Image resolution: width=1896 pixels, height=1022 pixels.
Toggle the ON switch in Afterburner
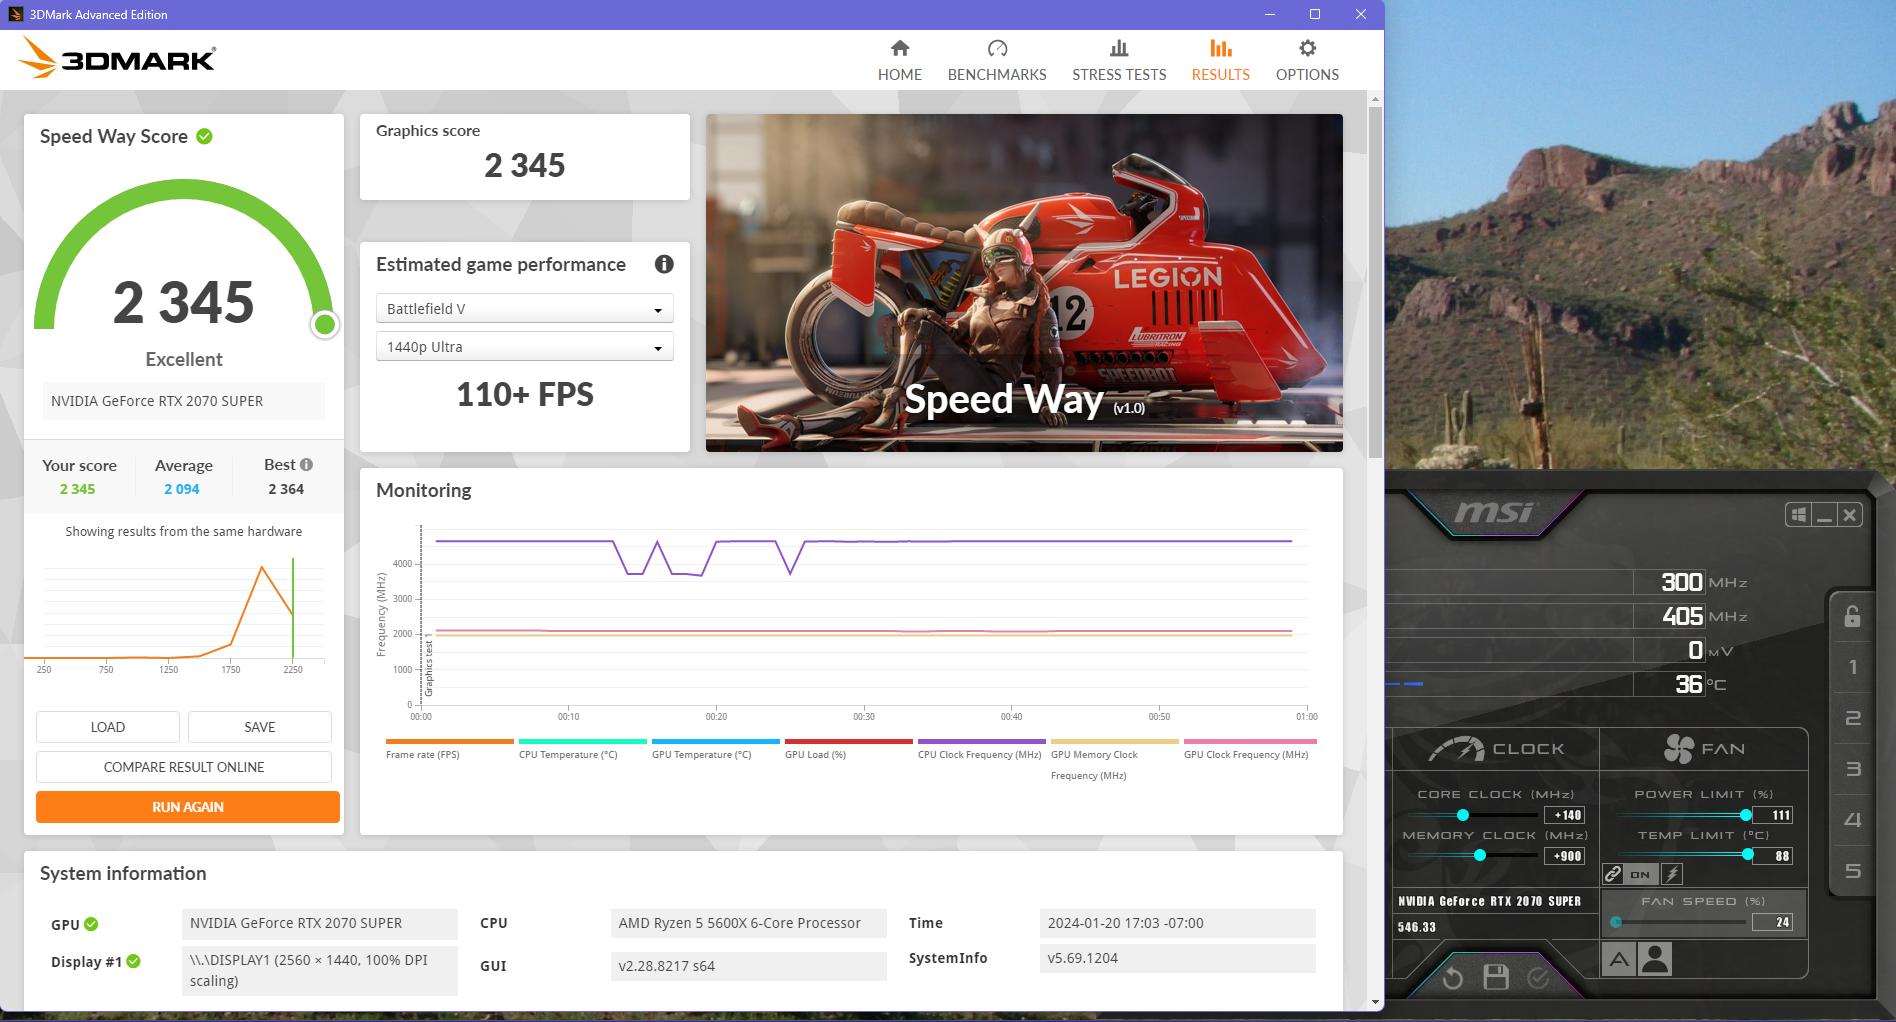(x=1641, y=874)
